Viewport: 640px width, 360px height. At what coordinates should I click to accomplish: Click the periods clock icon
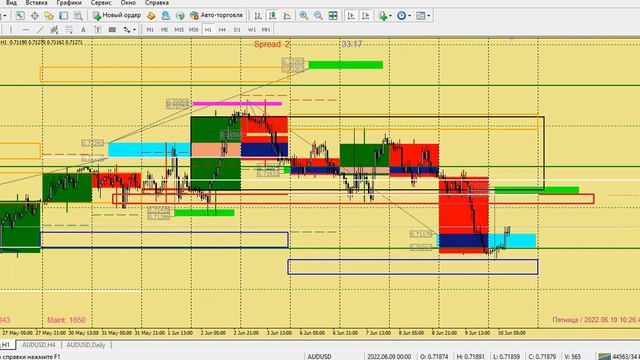401,16
